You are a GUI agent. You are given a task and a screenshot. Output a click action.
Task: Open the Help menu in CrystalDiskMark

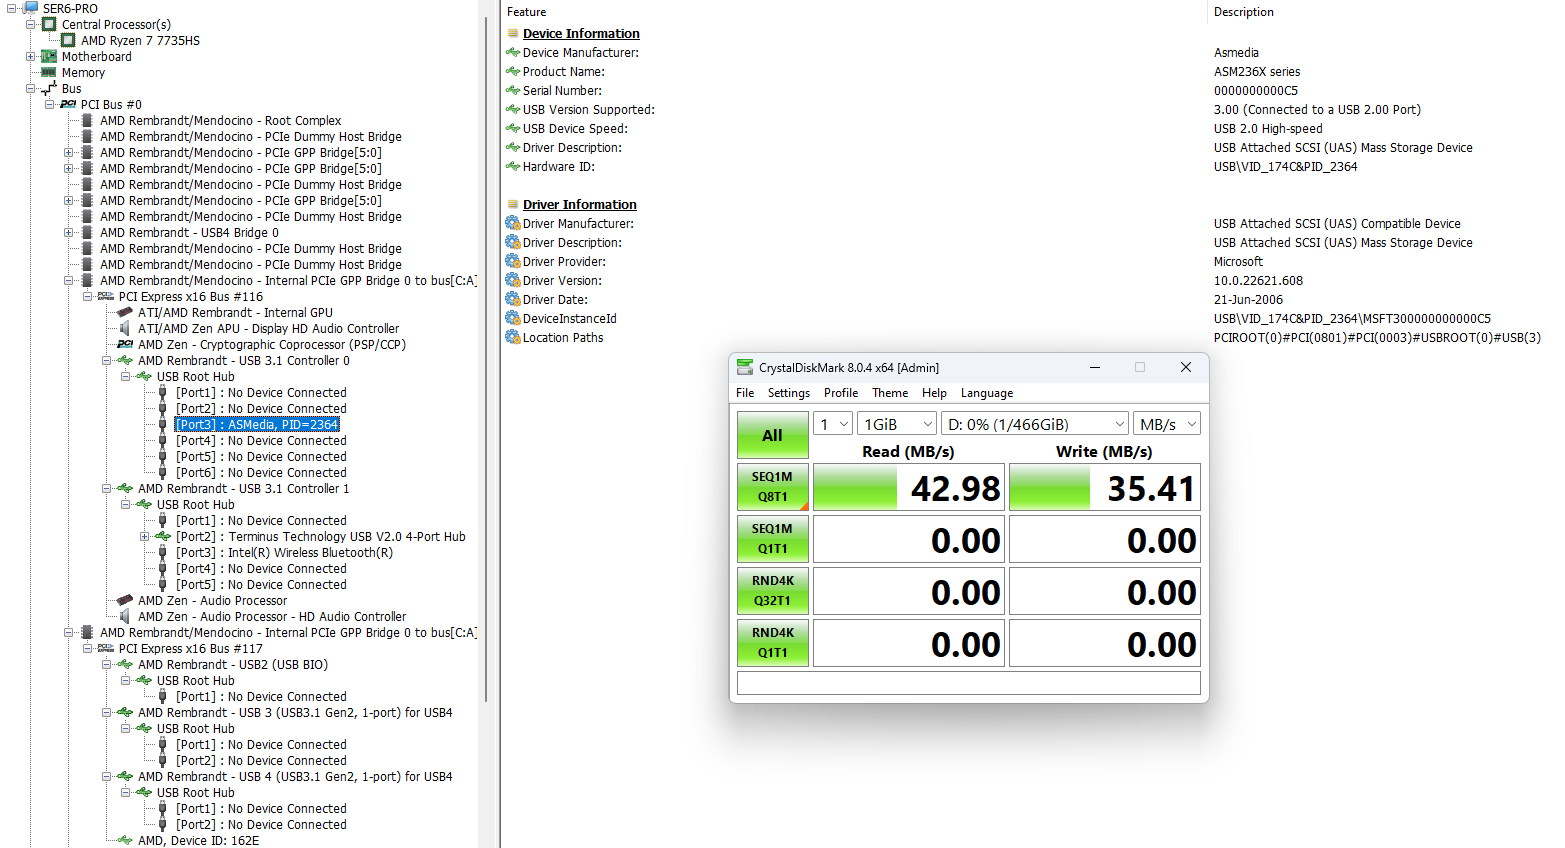pyautogui.click(x=934, y=393)
